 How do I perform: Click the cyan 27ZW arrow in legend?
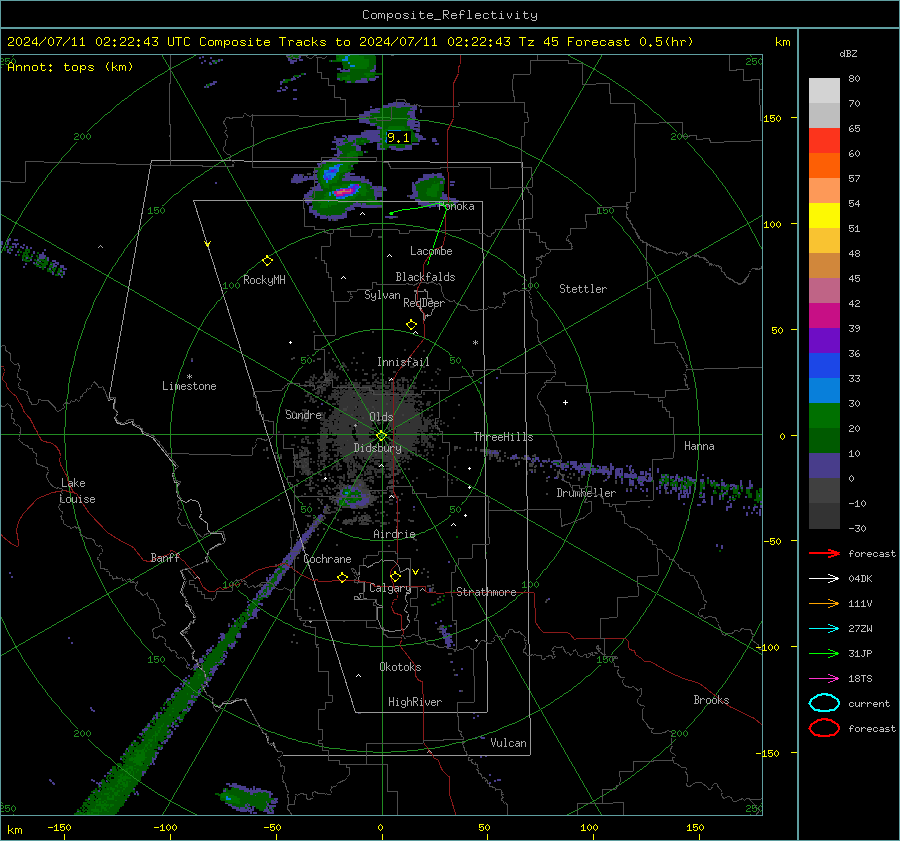825,629
